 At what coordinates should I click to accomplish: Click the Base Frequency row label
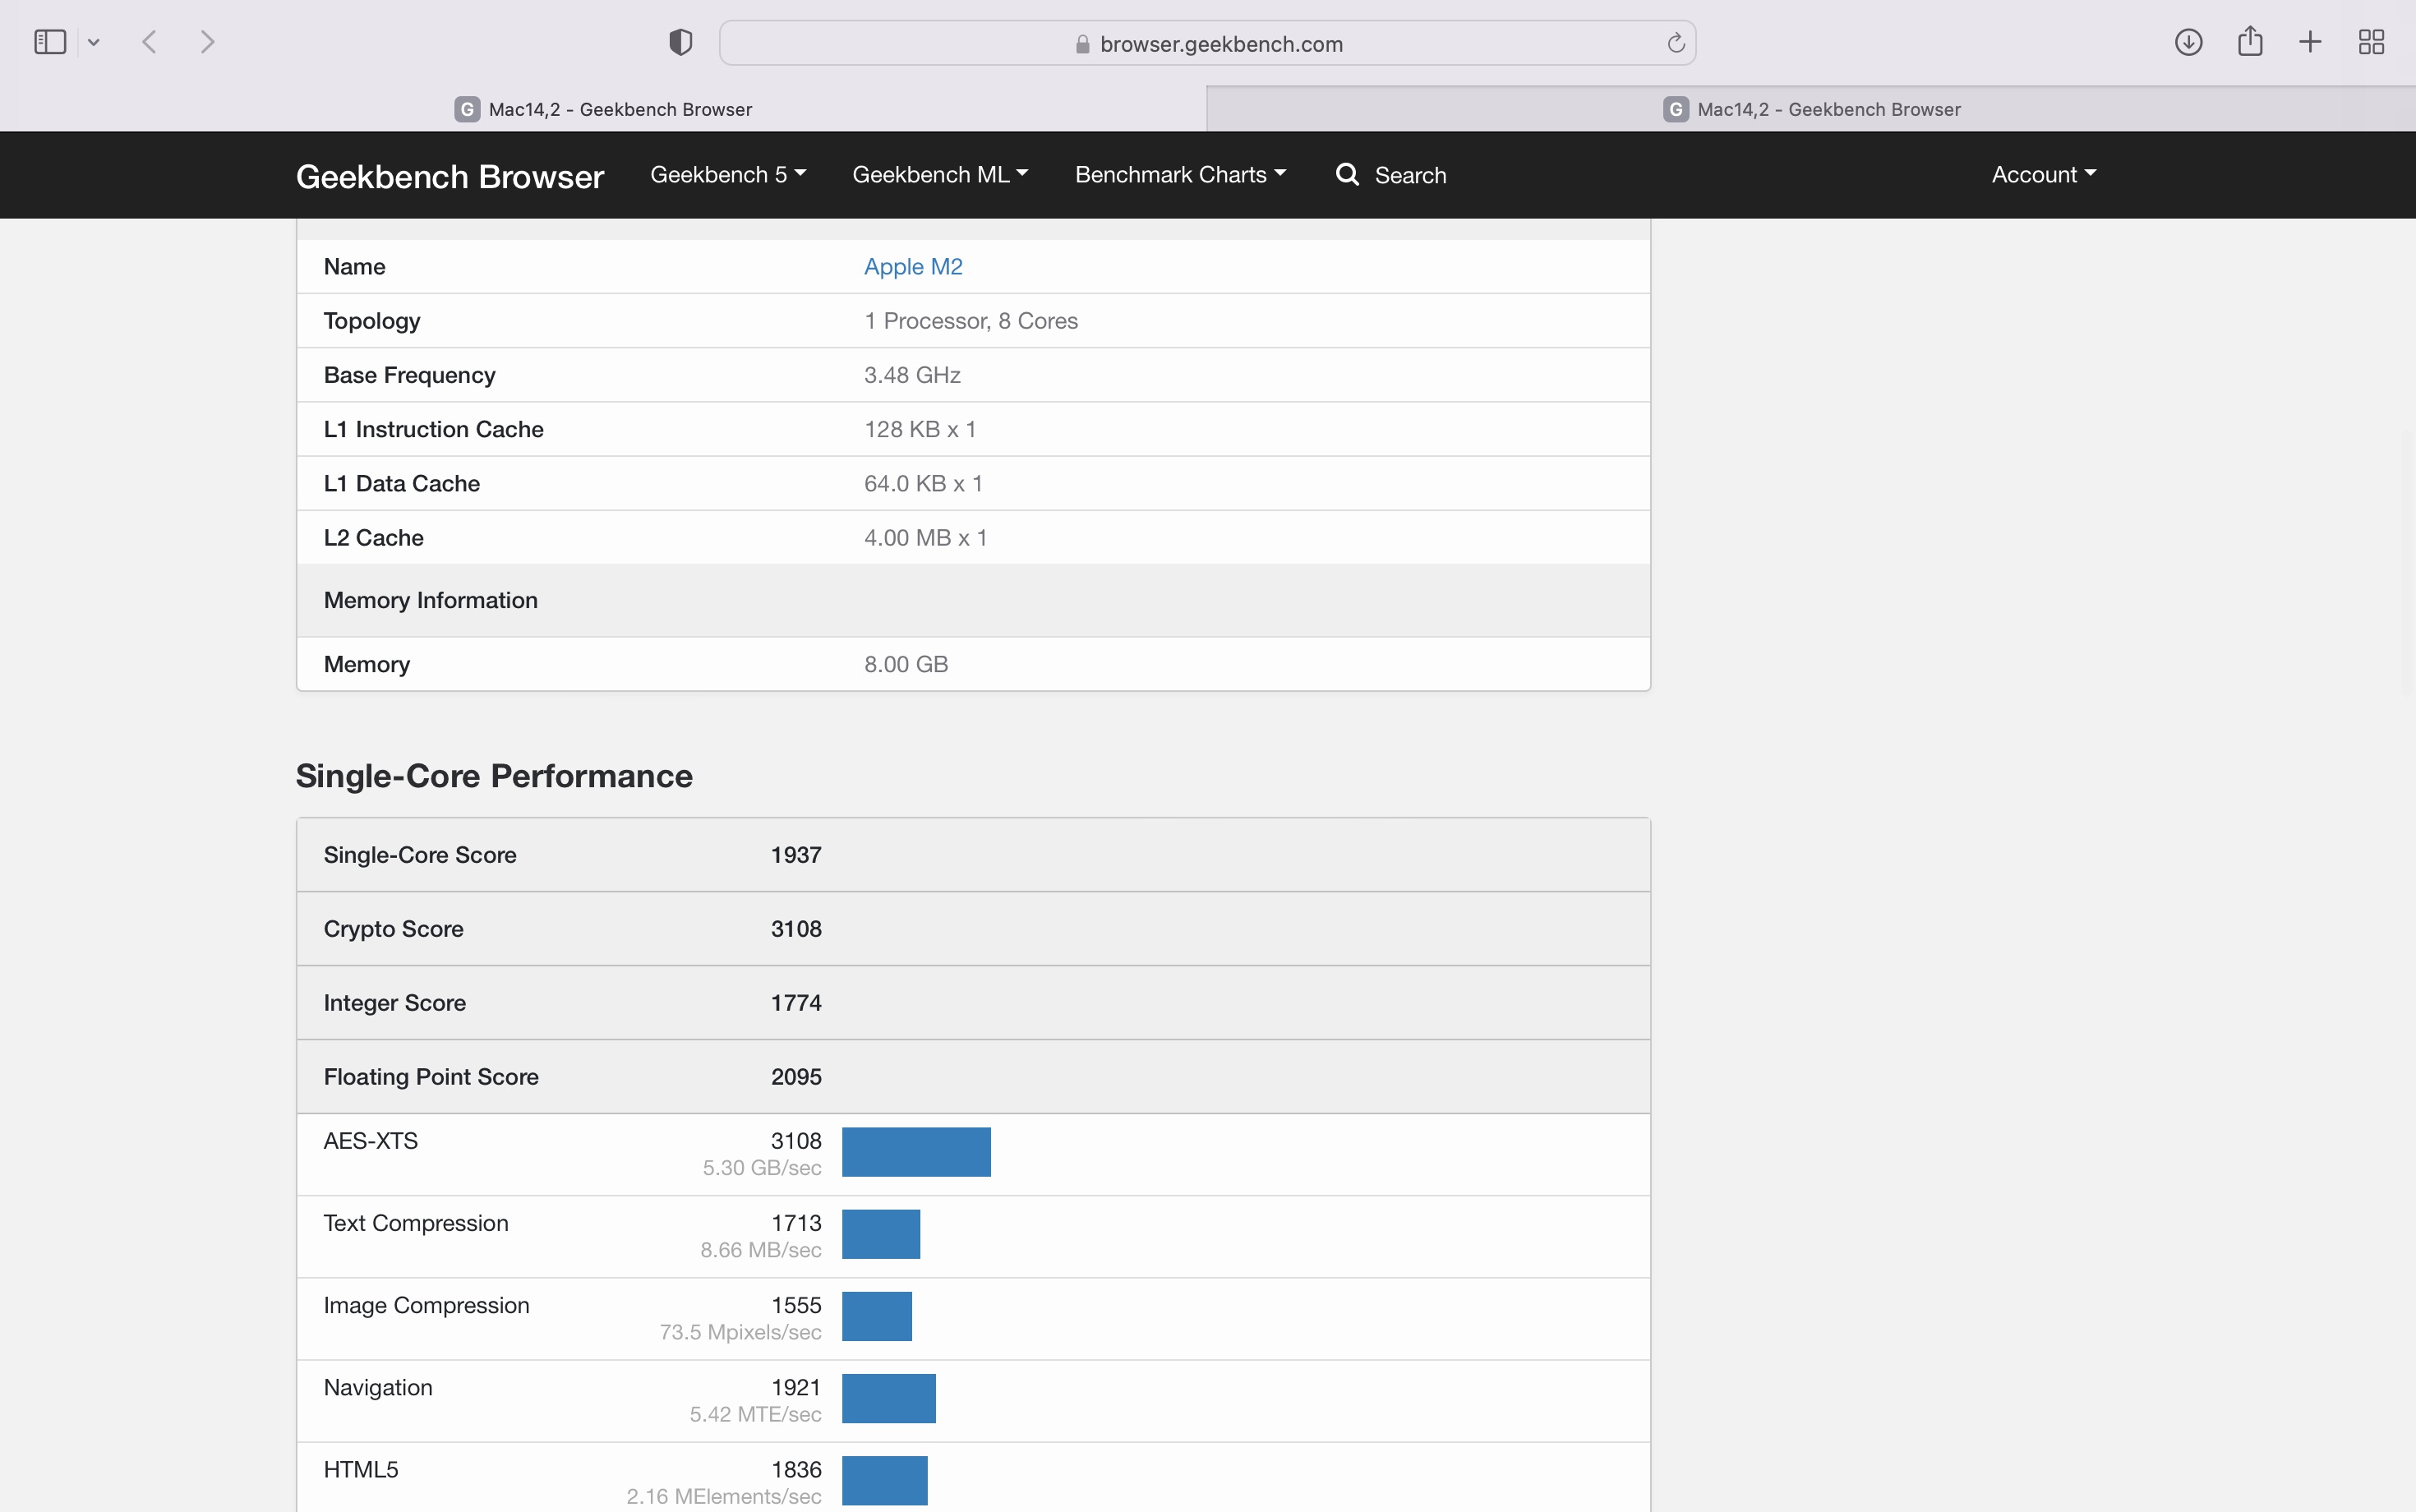[409, 375]
